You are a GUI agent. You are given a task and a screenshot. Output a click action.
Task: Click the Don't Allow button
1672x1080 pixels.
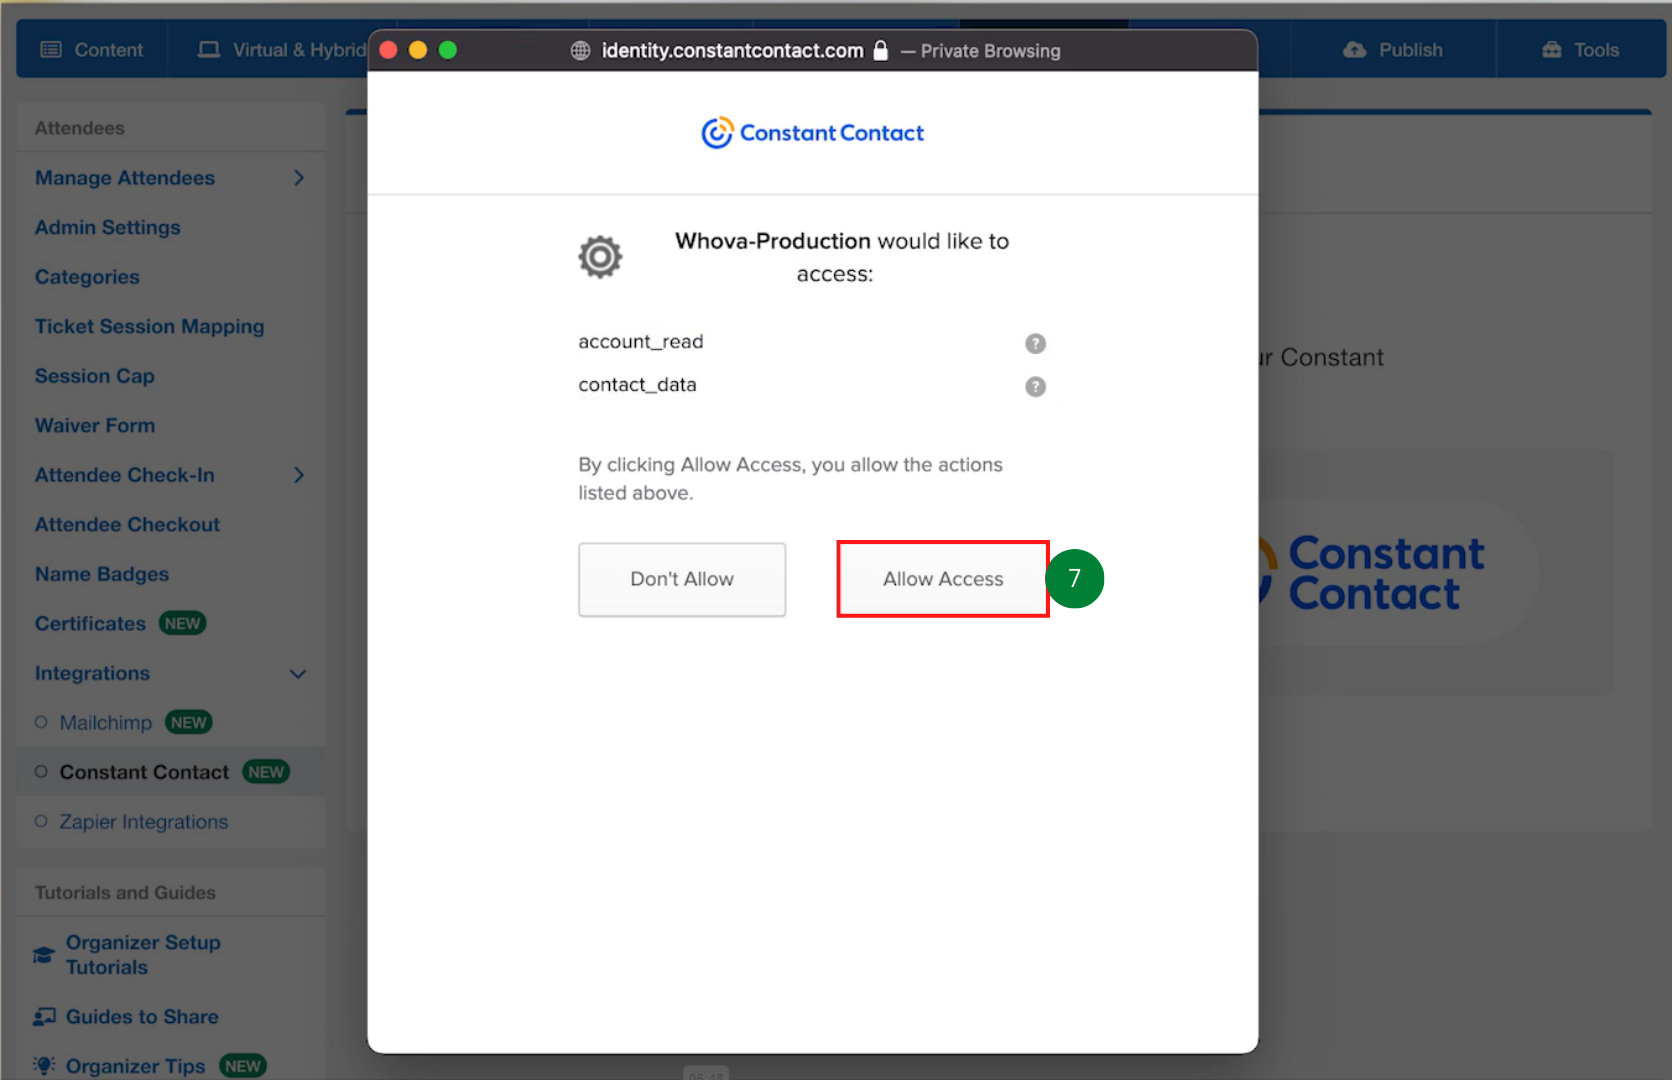point(682,580)
